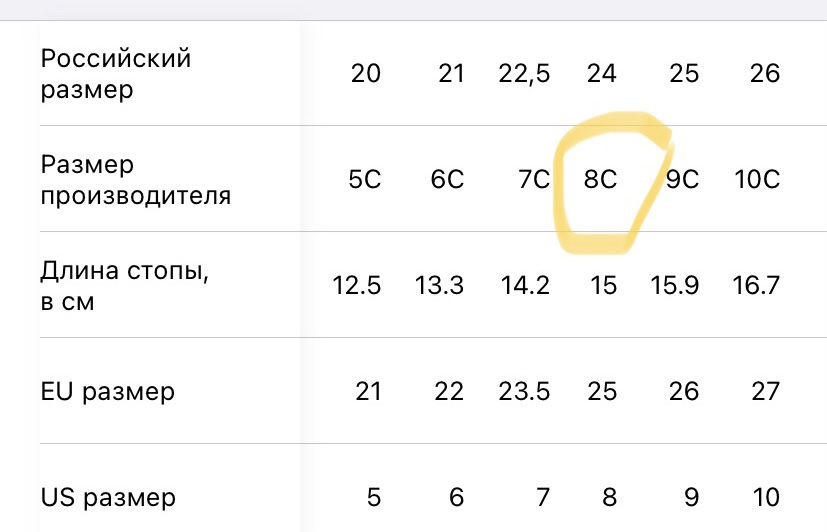Click the Длина стопы, в см label
The height and width of the screenshot is (532, 827).
click(124, 286)
